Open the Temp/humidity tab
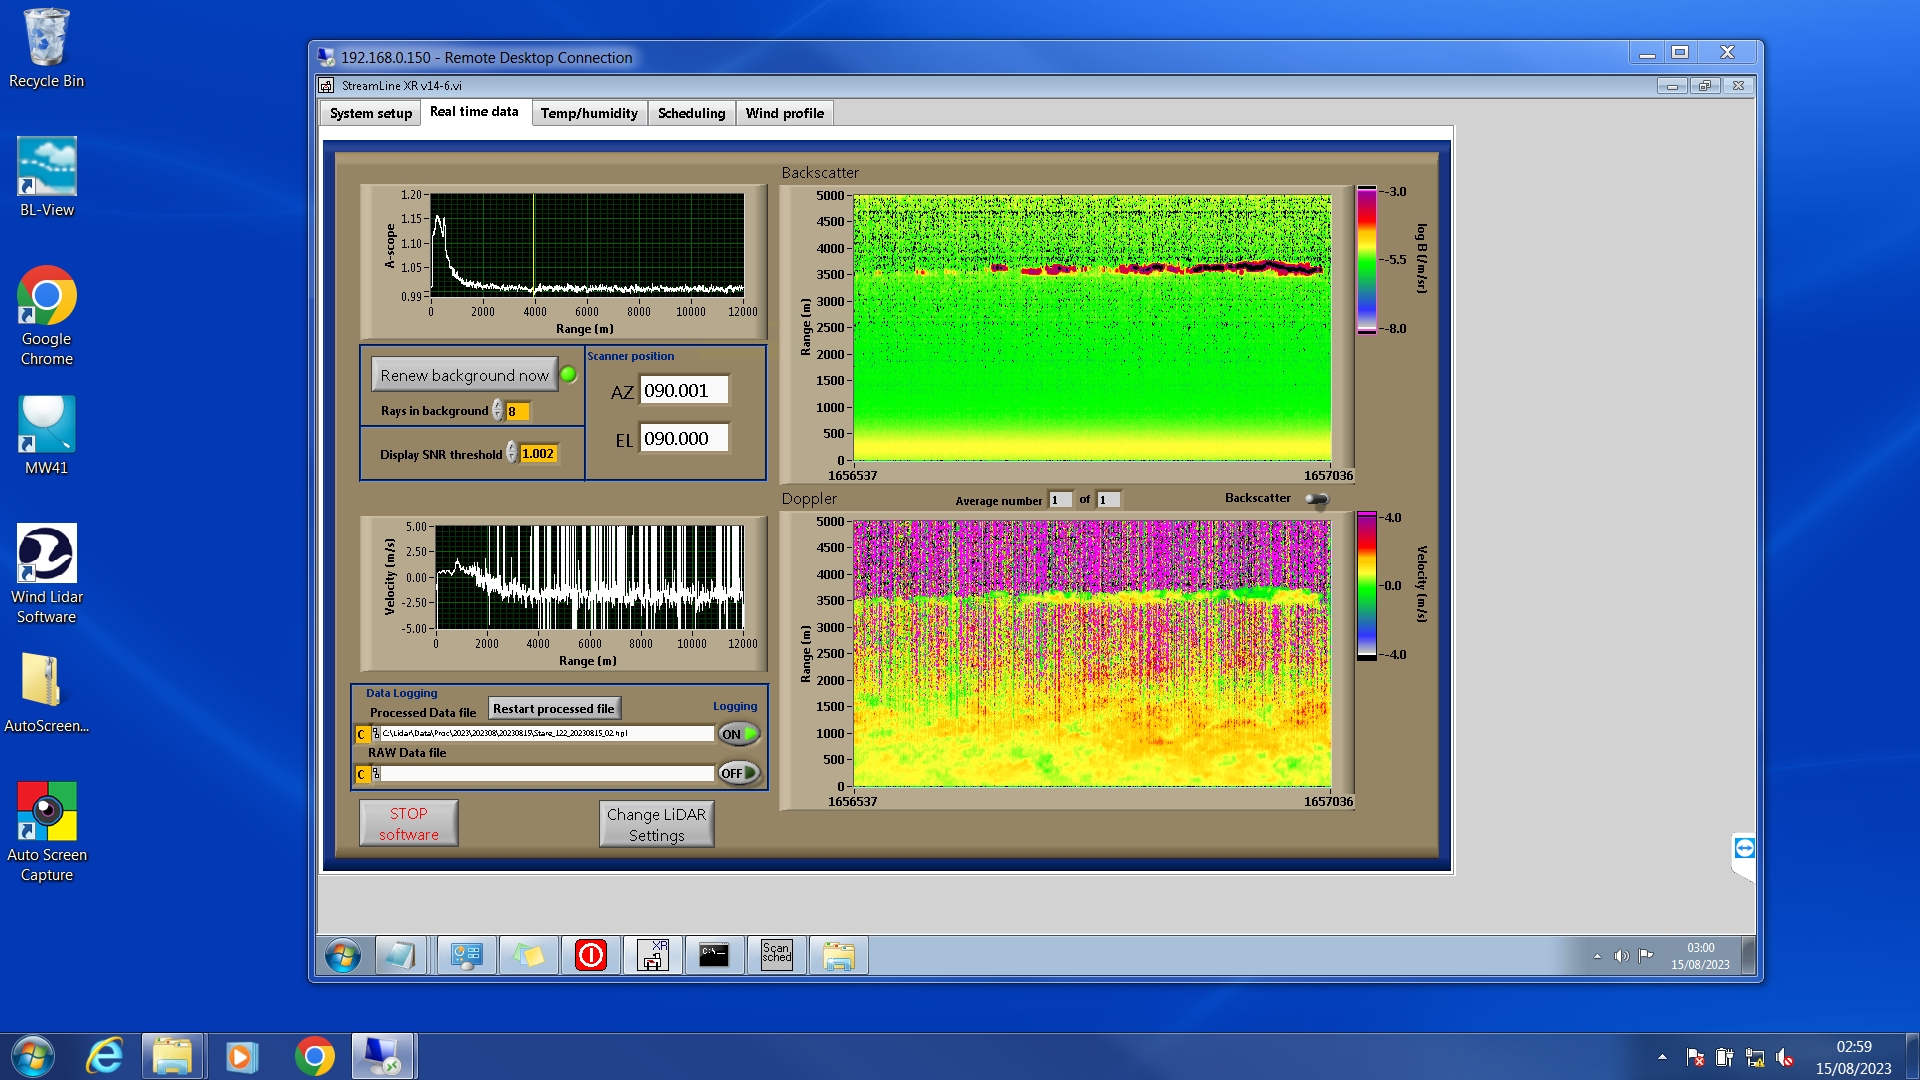This screenshot has height=1080, width=1920. coord(589,113)
